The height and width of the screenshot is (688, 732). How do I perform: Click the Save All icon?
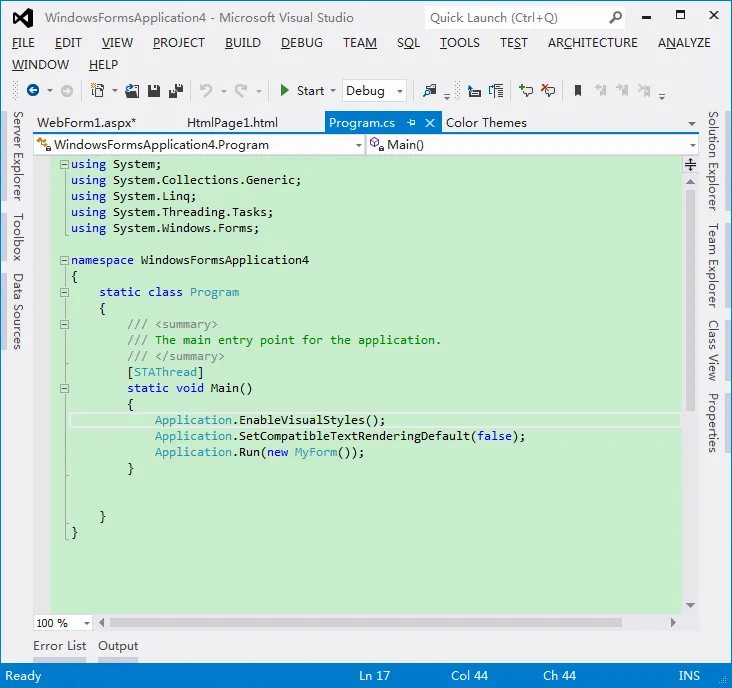click(176, 91)
